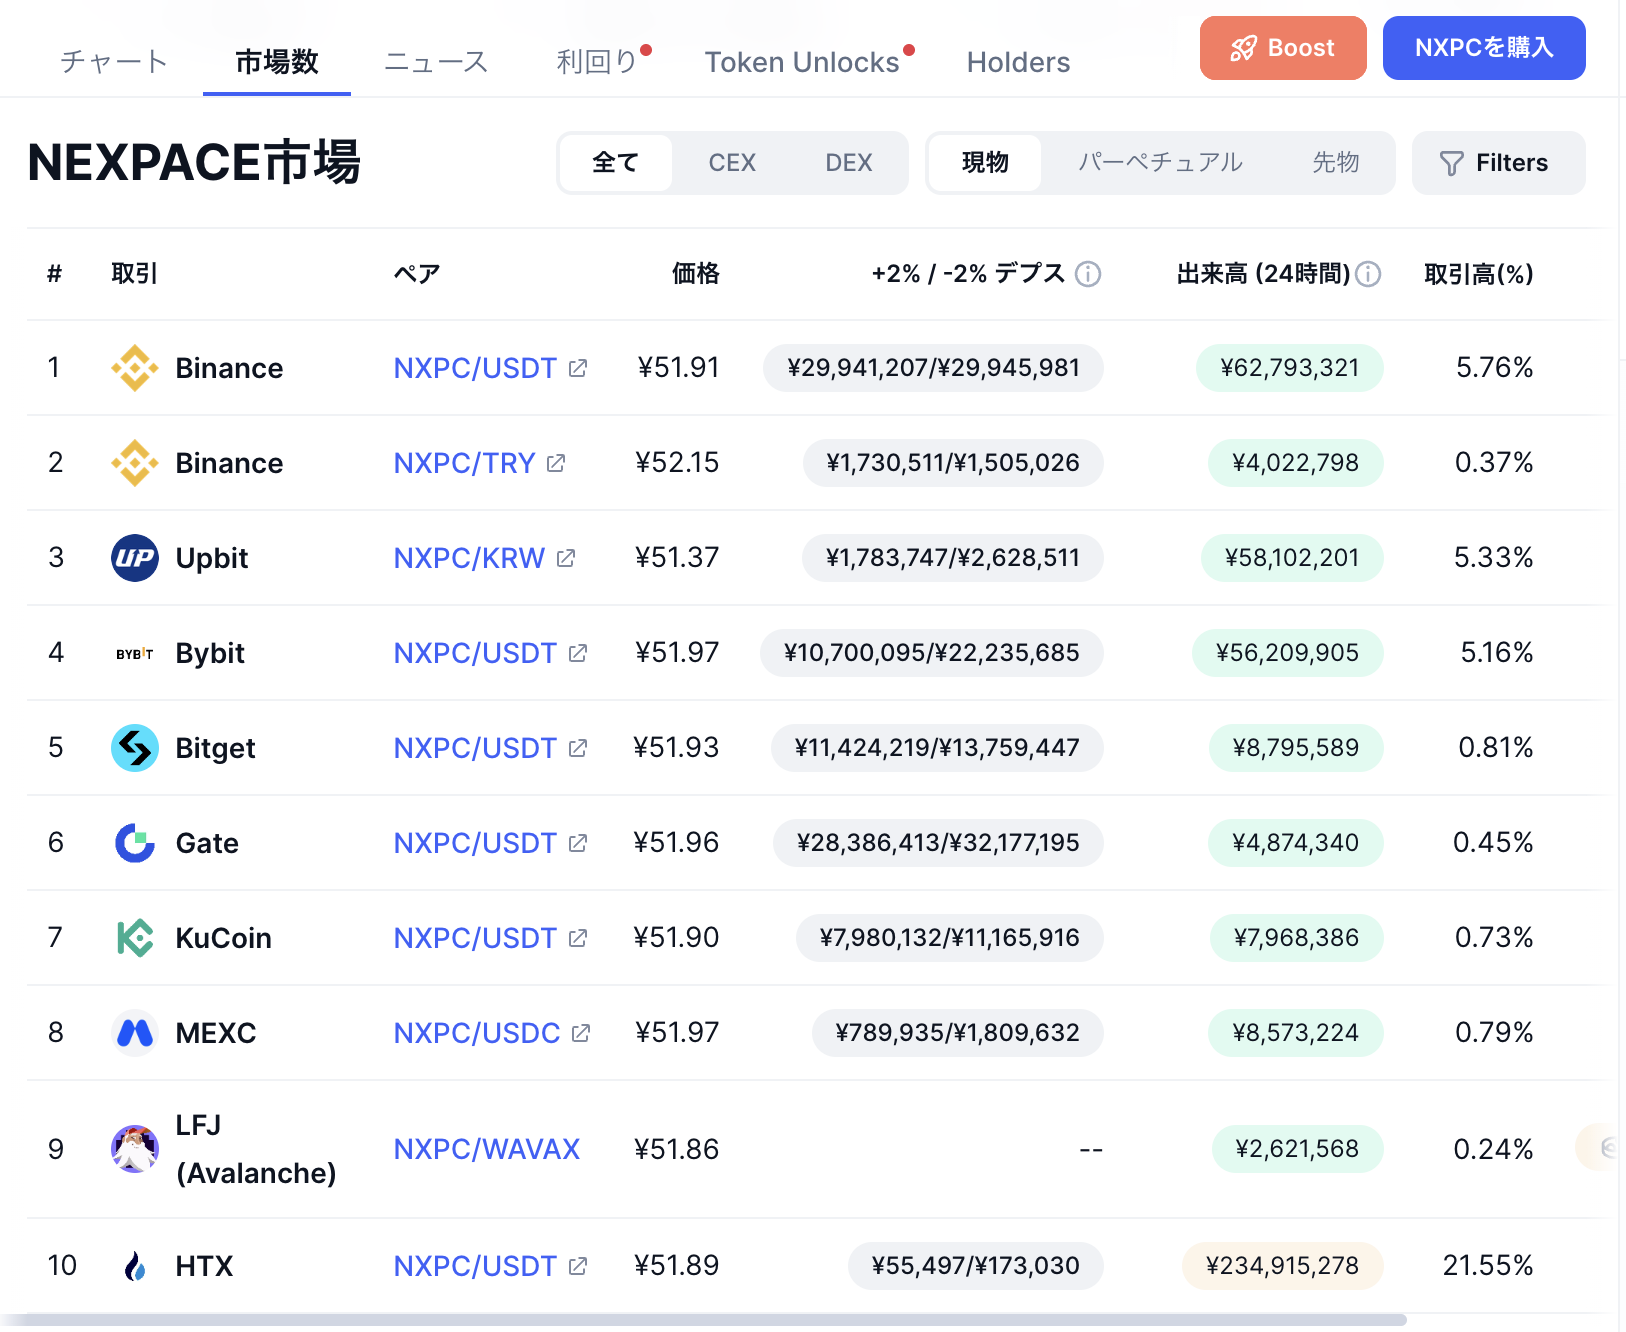Sort by the # column header
Viewport: 1626px width, 1332px height.
tap(55, 274)
